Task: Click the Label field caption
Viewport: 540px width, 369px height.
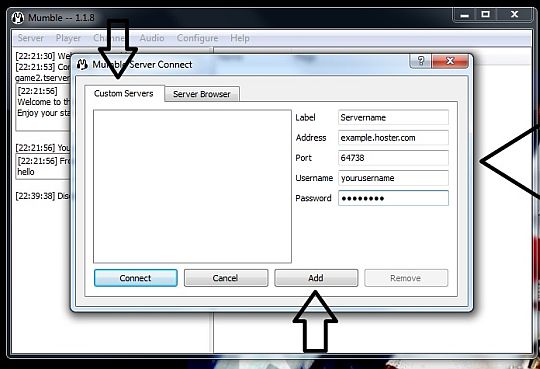Action: 305,117
